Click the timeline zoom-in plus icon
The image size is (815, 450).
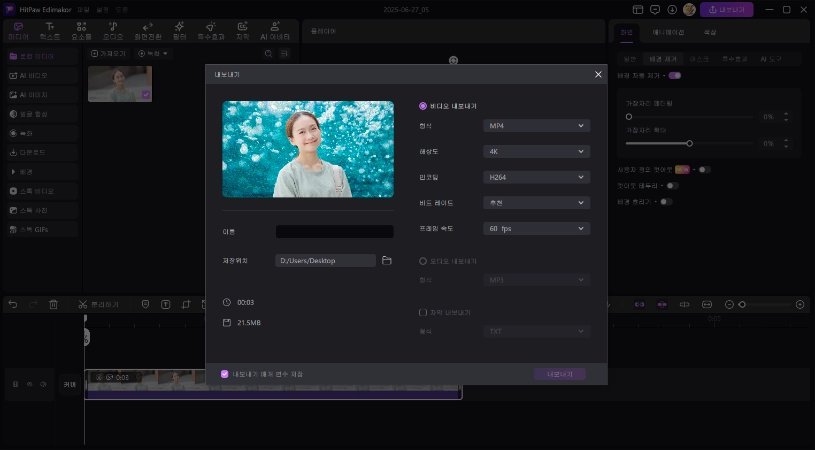[x=800, y=305]
